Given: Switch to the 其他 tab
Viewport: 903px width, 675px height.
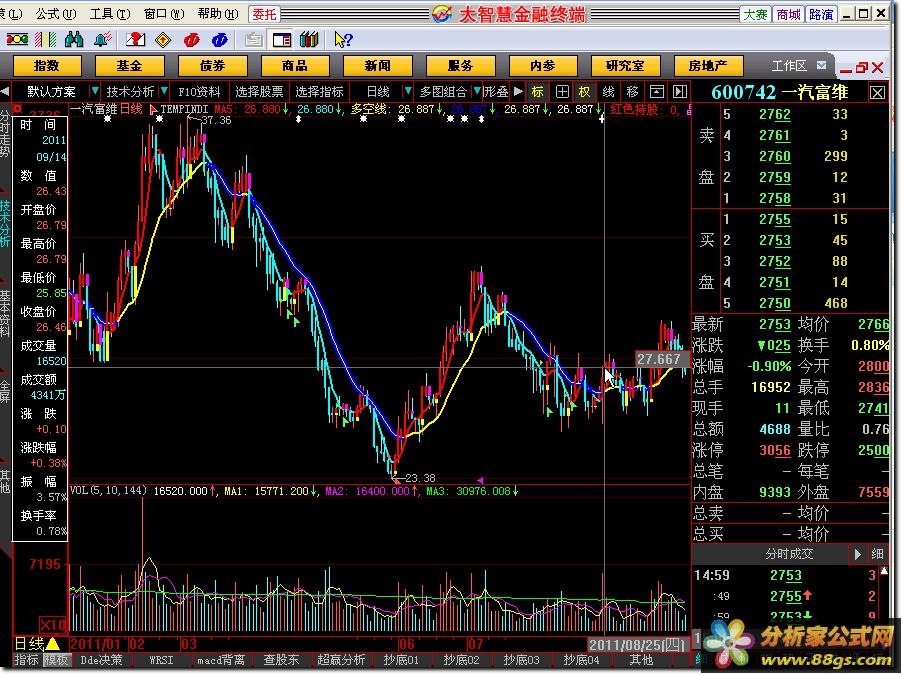Looking at the screenshot, I should 641,660.
